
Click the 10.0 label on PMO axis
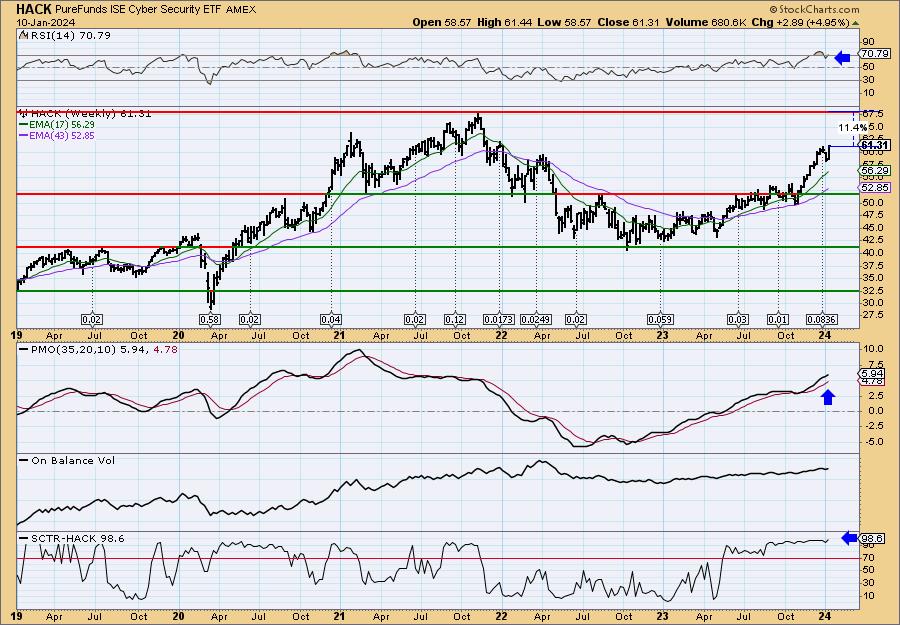(874, 349)
